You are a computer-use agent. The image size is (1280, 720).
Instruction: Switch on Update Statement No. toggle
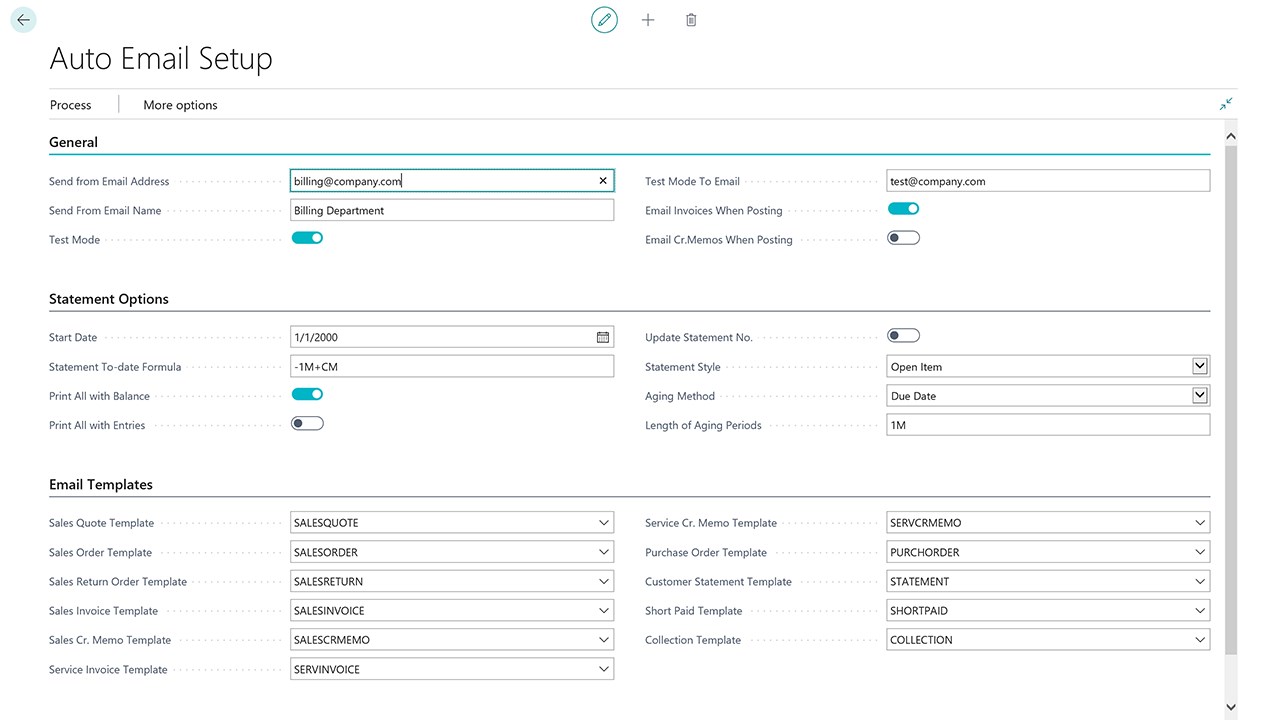[x=903, y=336]
